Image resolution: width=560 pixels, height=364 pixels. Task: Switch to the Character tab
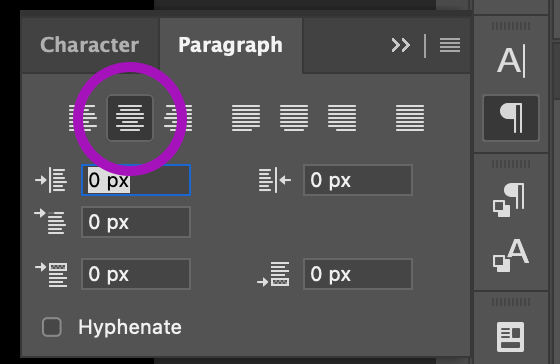(89, 45)
